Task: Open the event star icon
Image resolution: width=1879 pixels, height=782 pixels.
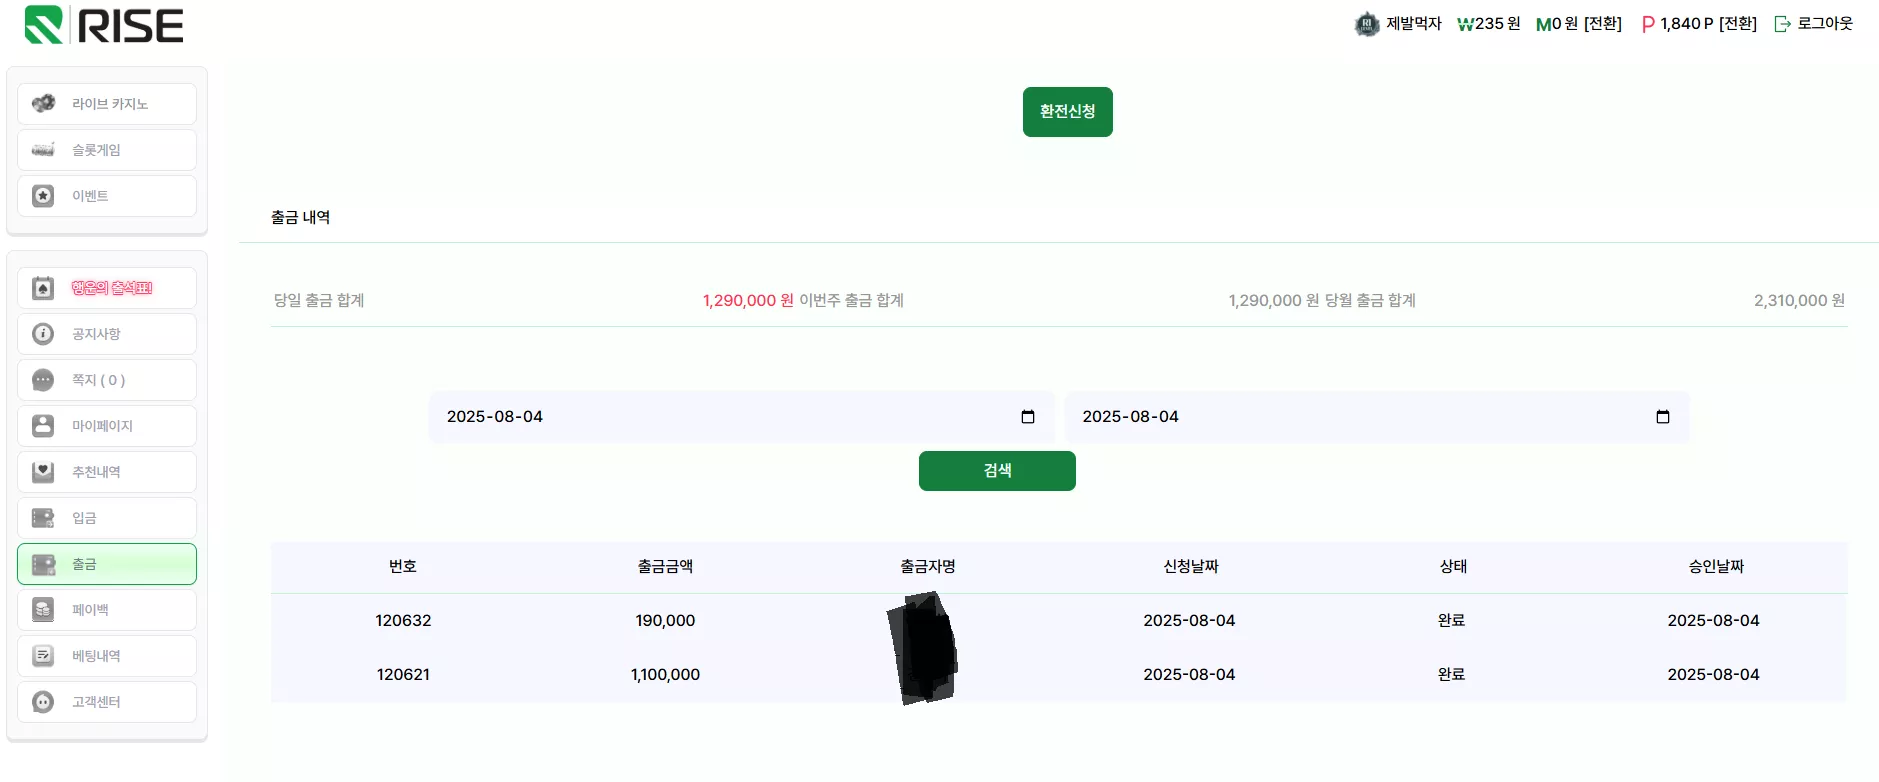Action: tap(43, 196)
